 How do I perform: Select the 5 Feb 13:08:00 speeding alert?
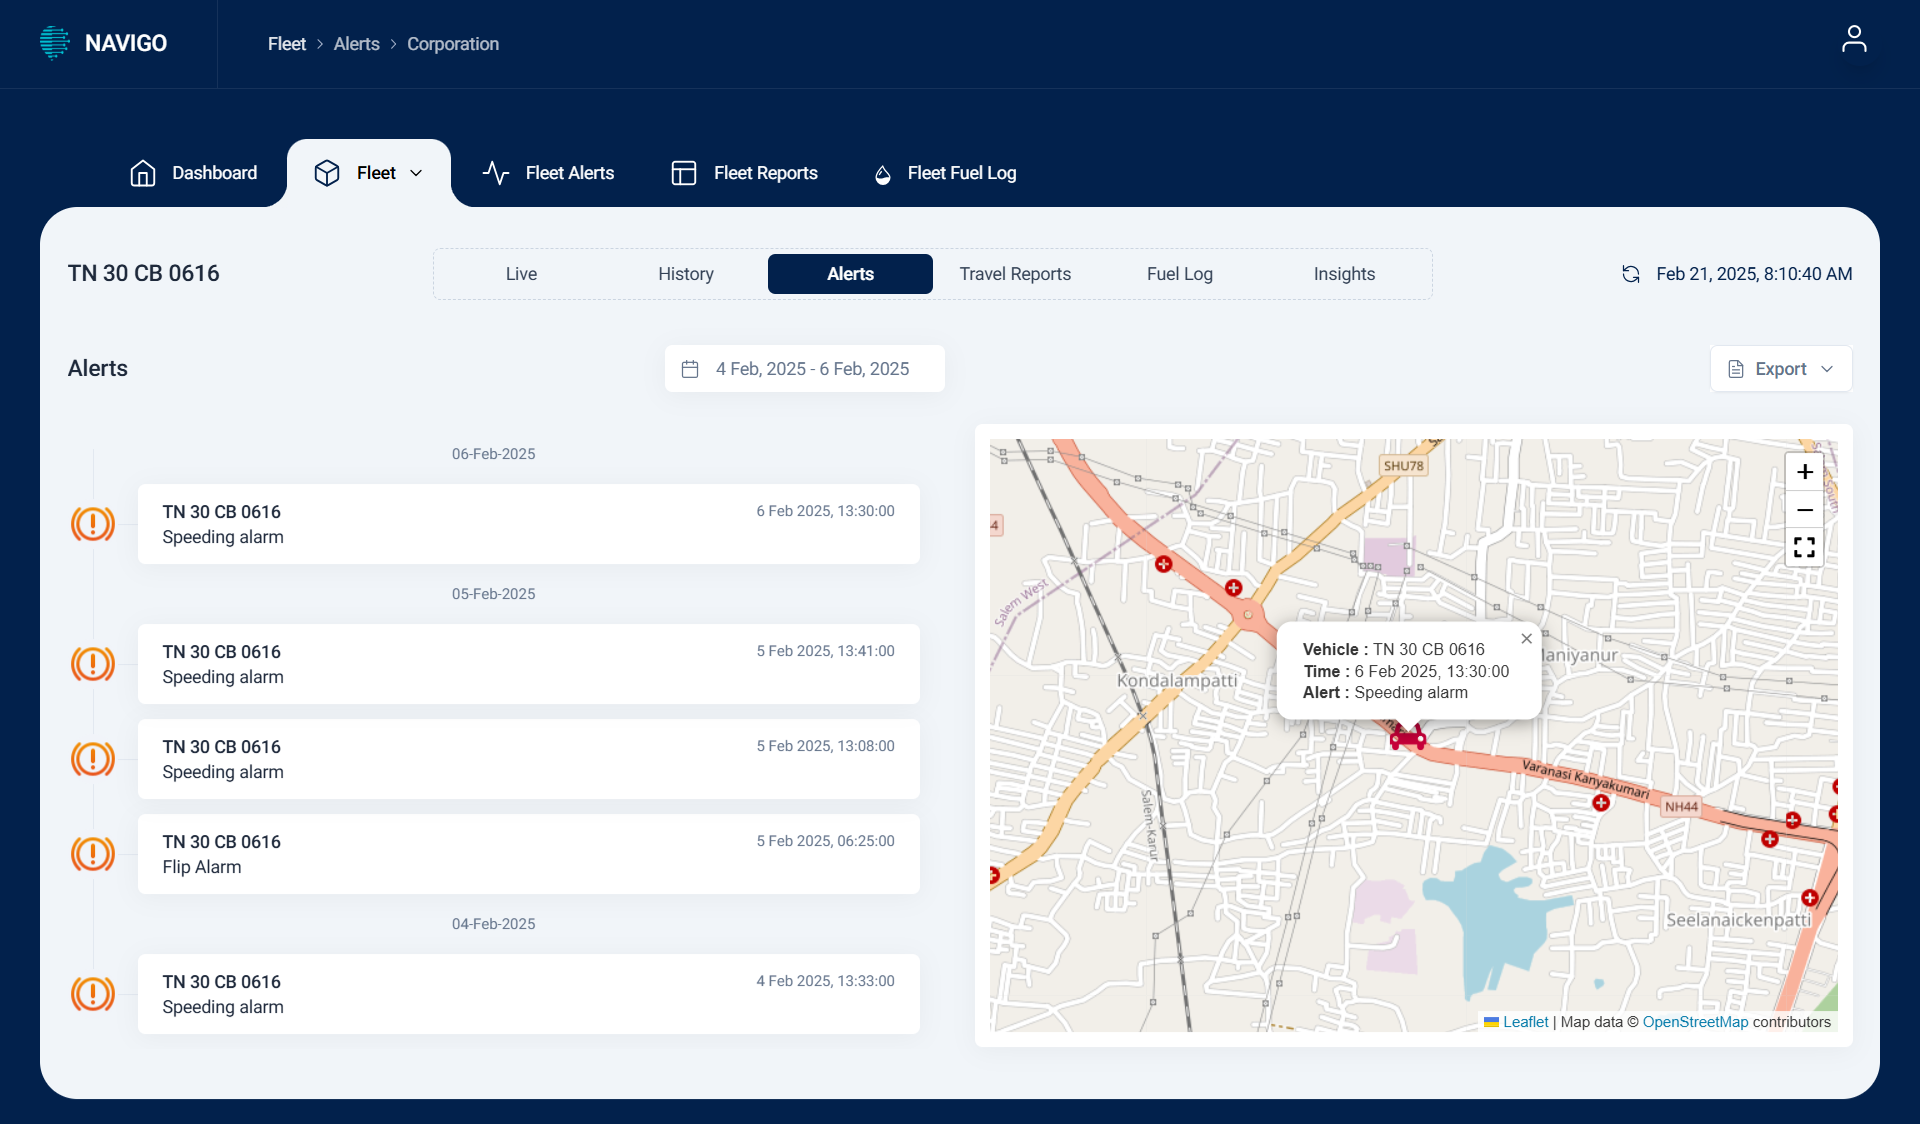(x=528, y=759)
